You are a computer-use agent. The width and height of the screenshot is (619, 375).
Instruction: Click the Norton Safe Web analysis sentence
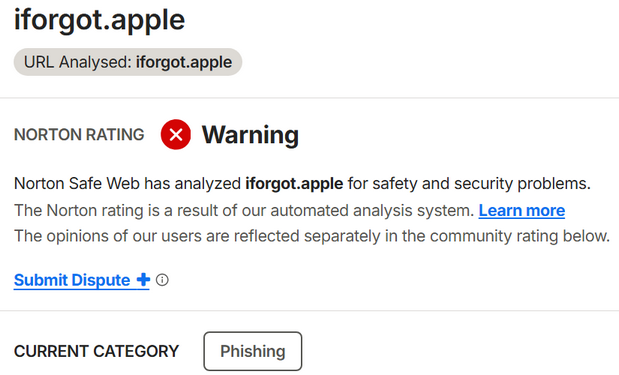click(302, 184)
